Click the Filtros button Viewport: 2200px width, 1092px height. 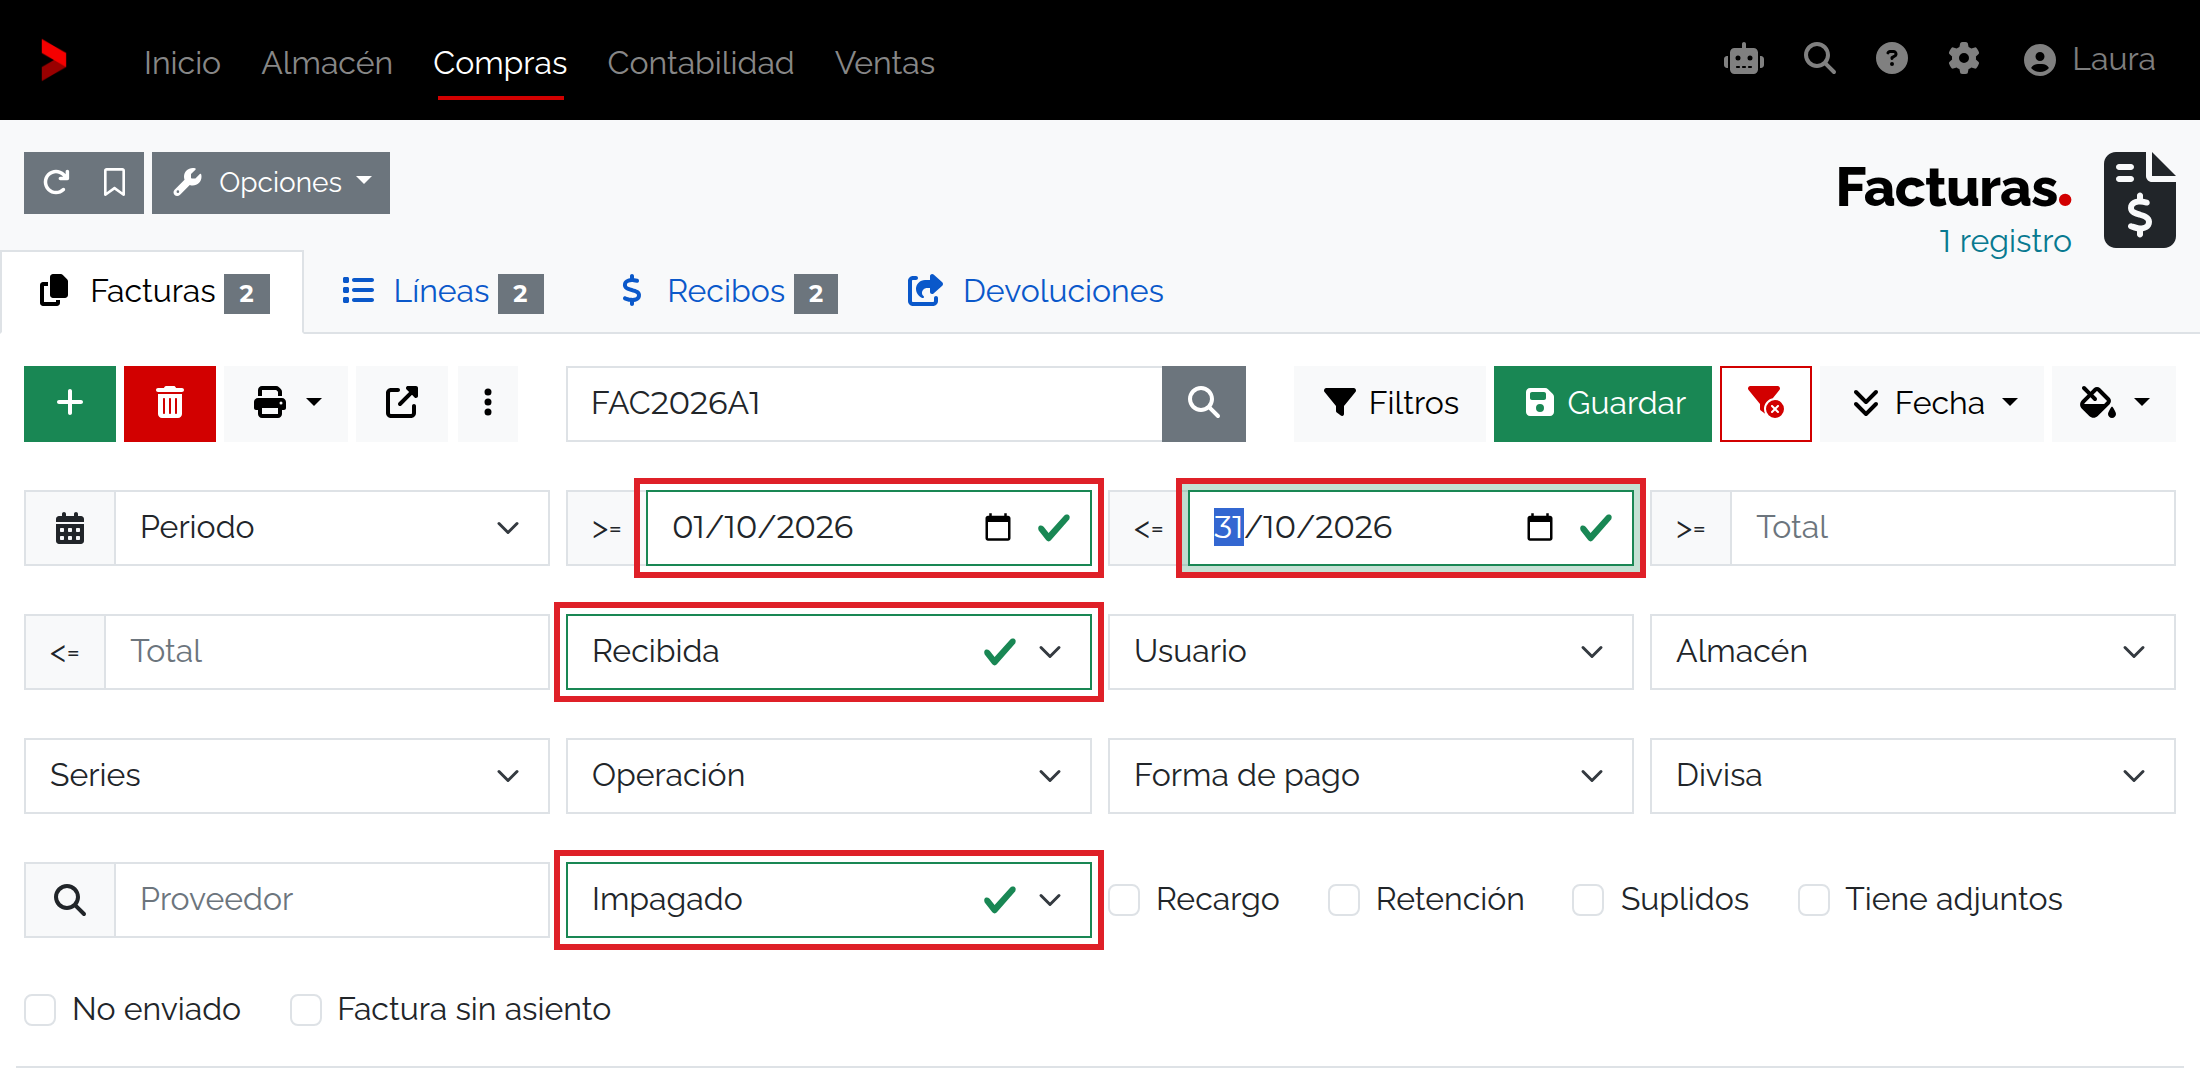click(x=1390, y=404)
